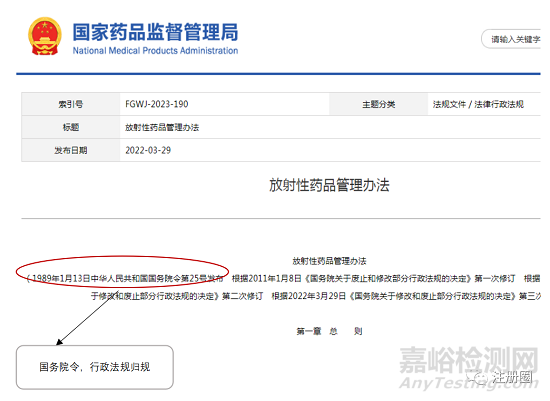Click the 国务院令，行政法规归规 callout box
Image resolution: width=550 pixels, height=401 pixels.
(x=95, y=367)
